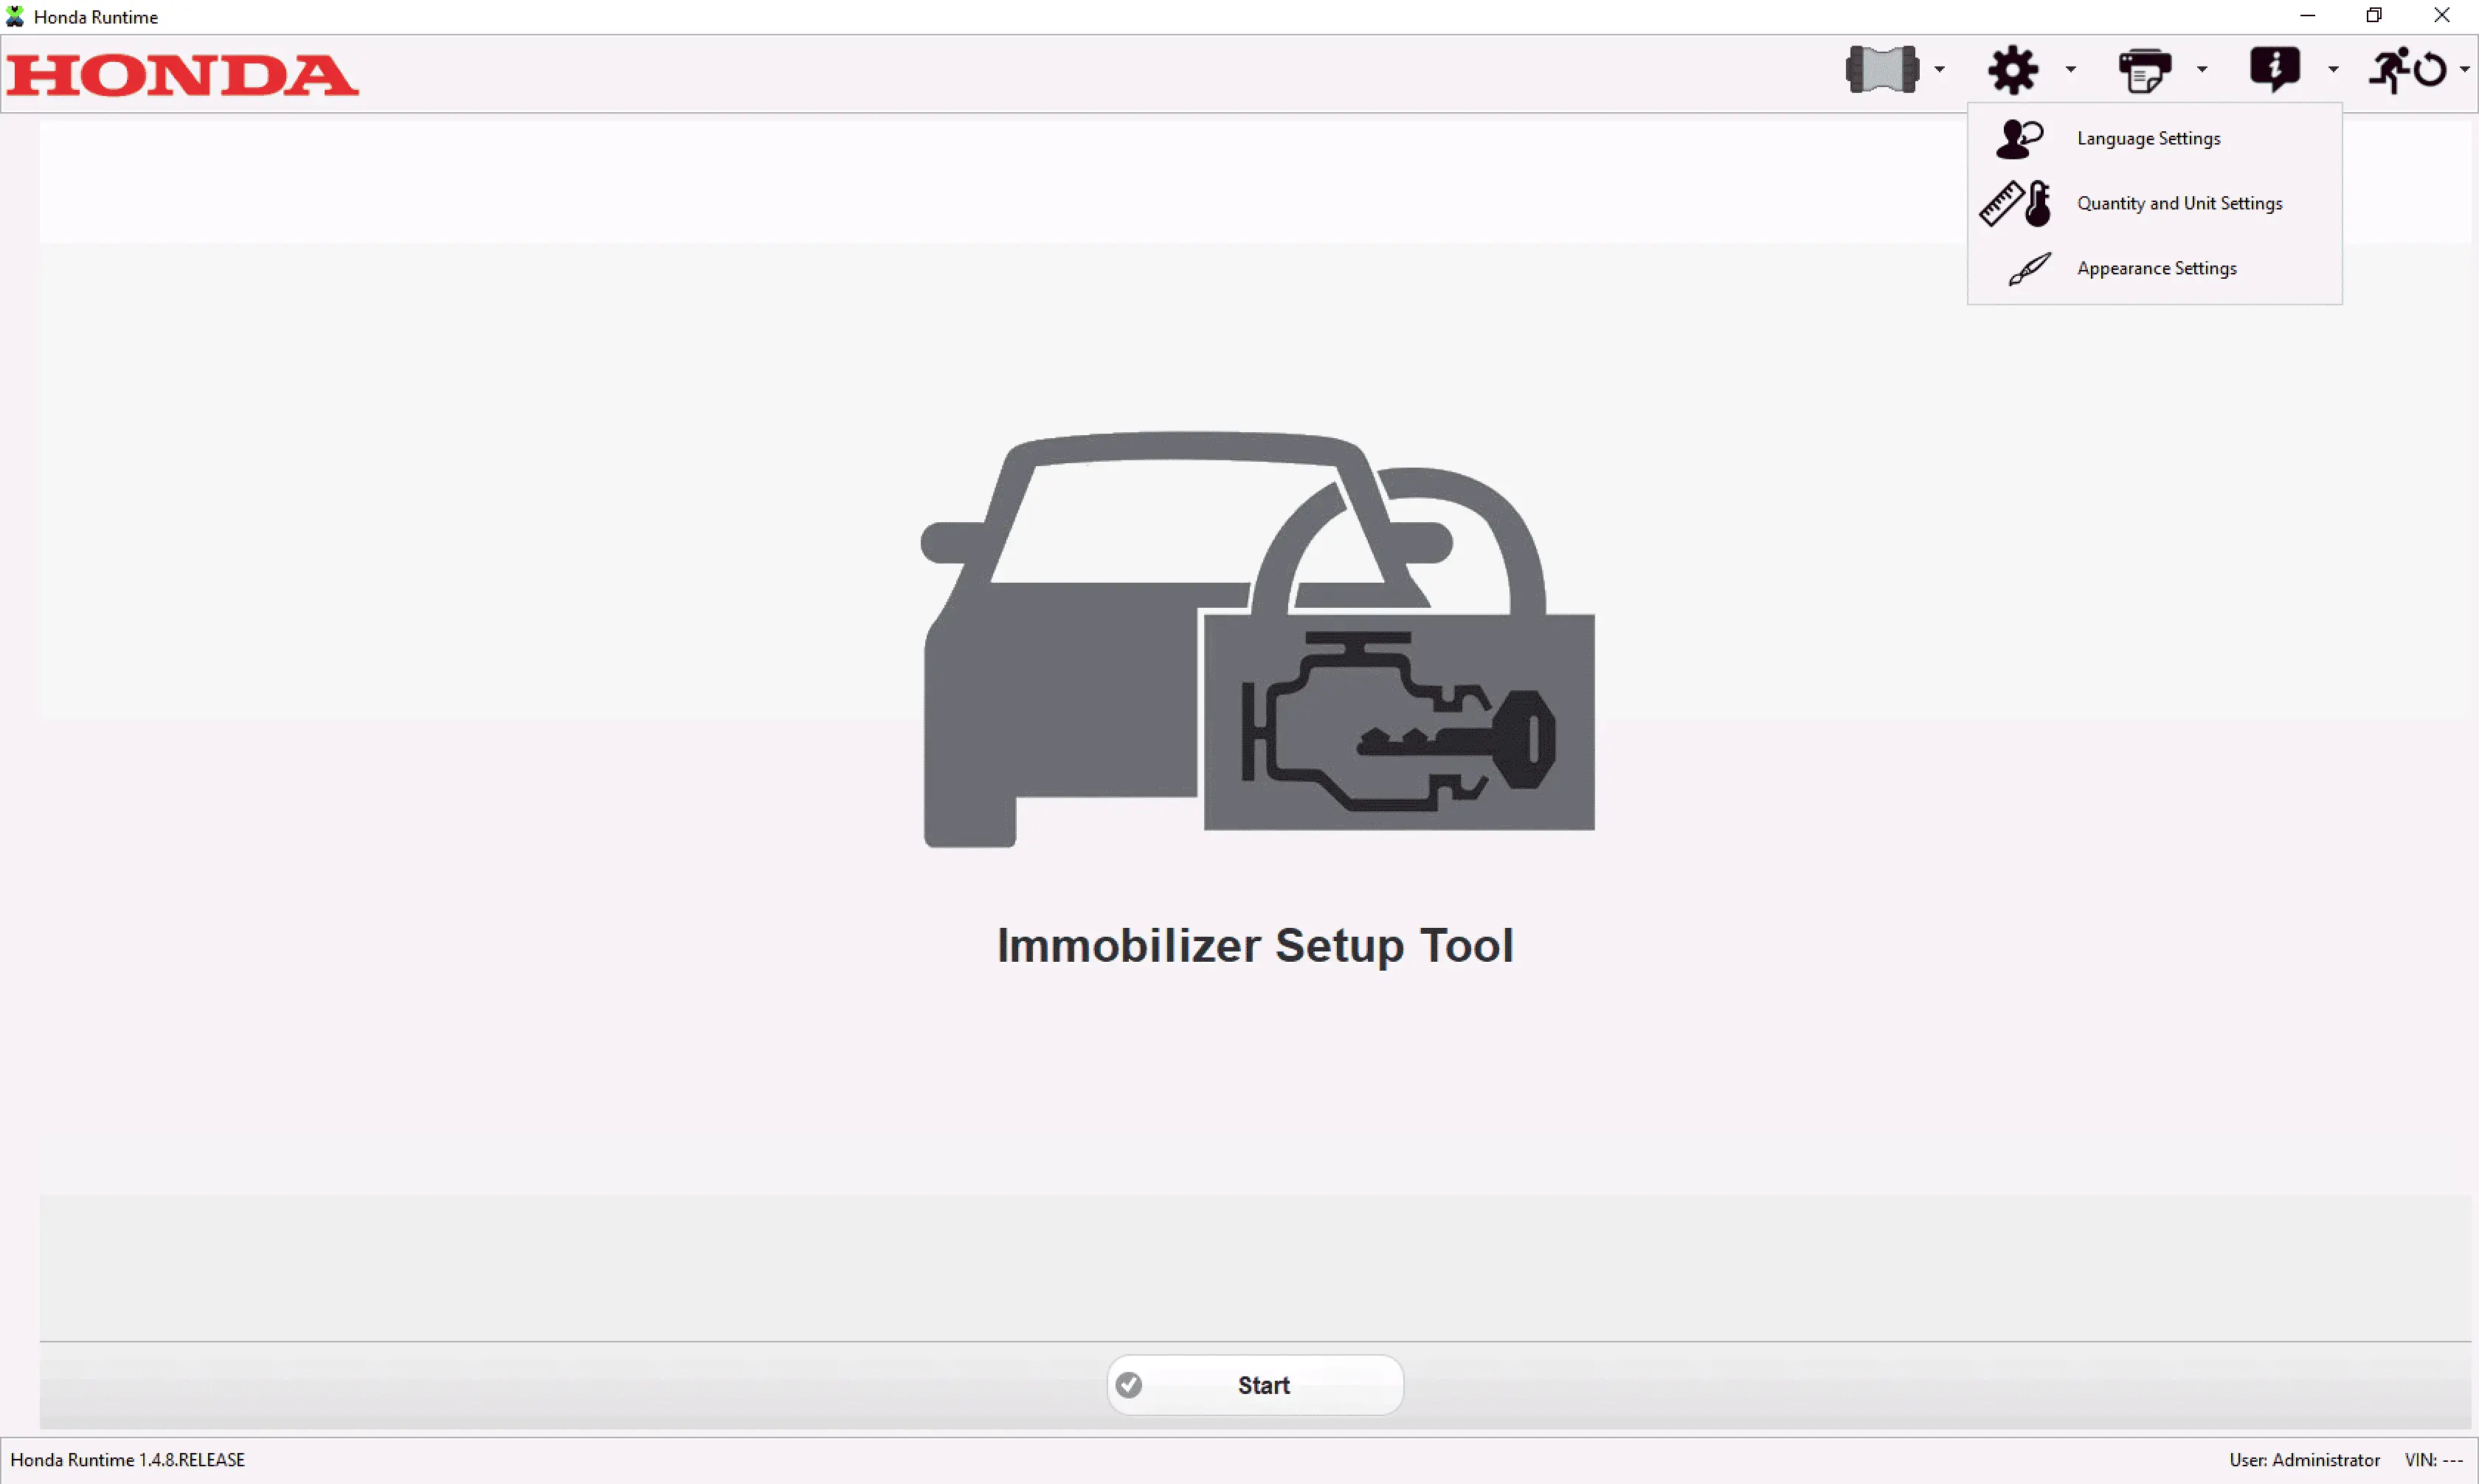Select Appearance Settings menu entry

tap(2155, 268)
